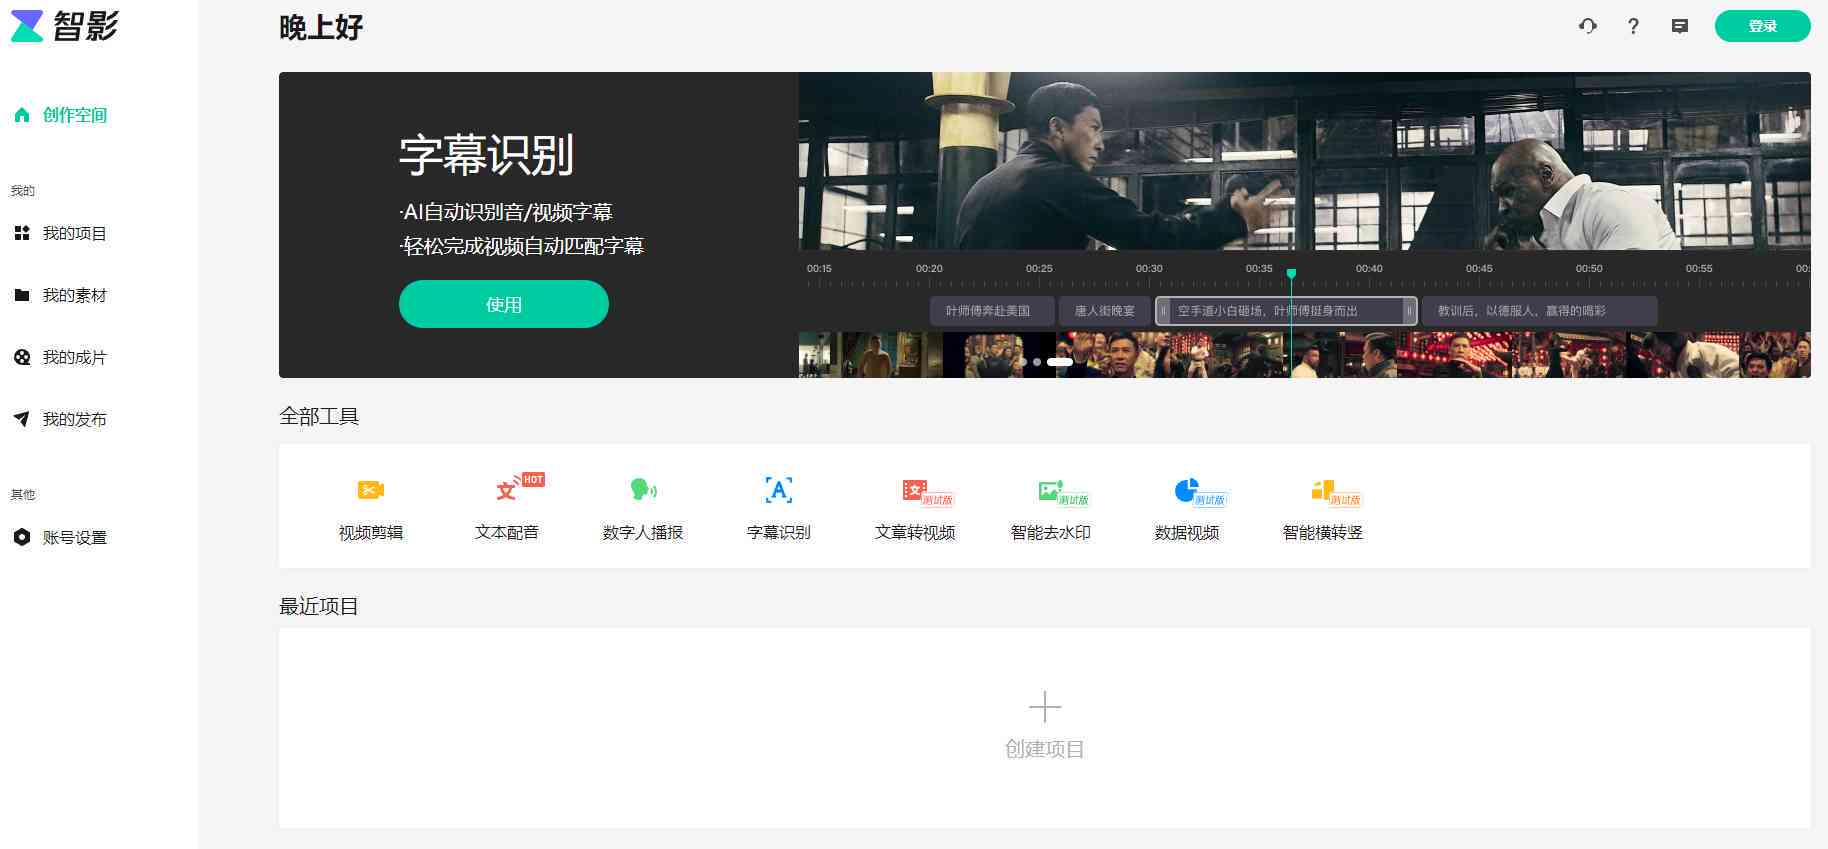Click the 我的素材 folder icon
This screenshot has width=1828, height=849.
[x=22, y=295]
